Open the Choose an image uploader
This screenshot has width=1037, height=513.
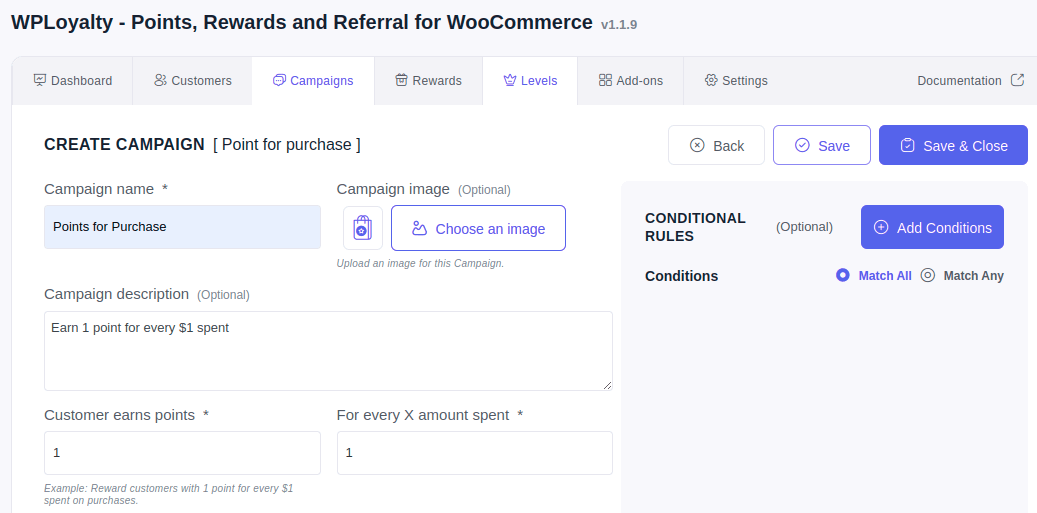pyautogui.click(x=478, y=228)
